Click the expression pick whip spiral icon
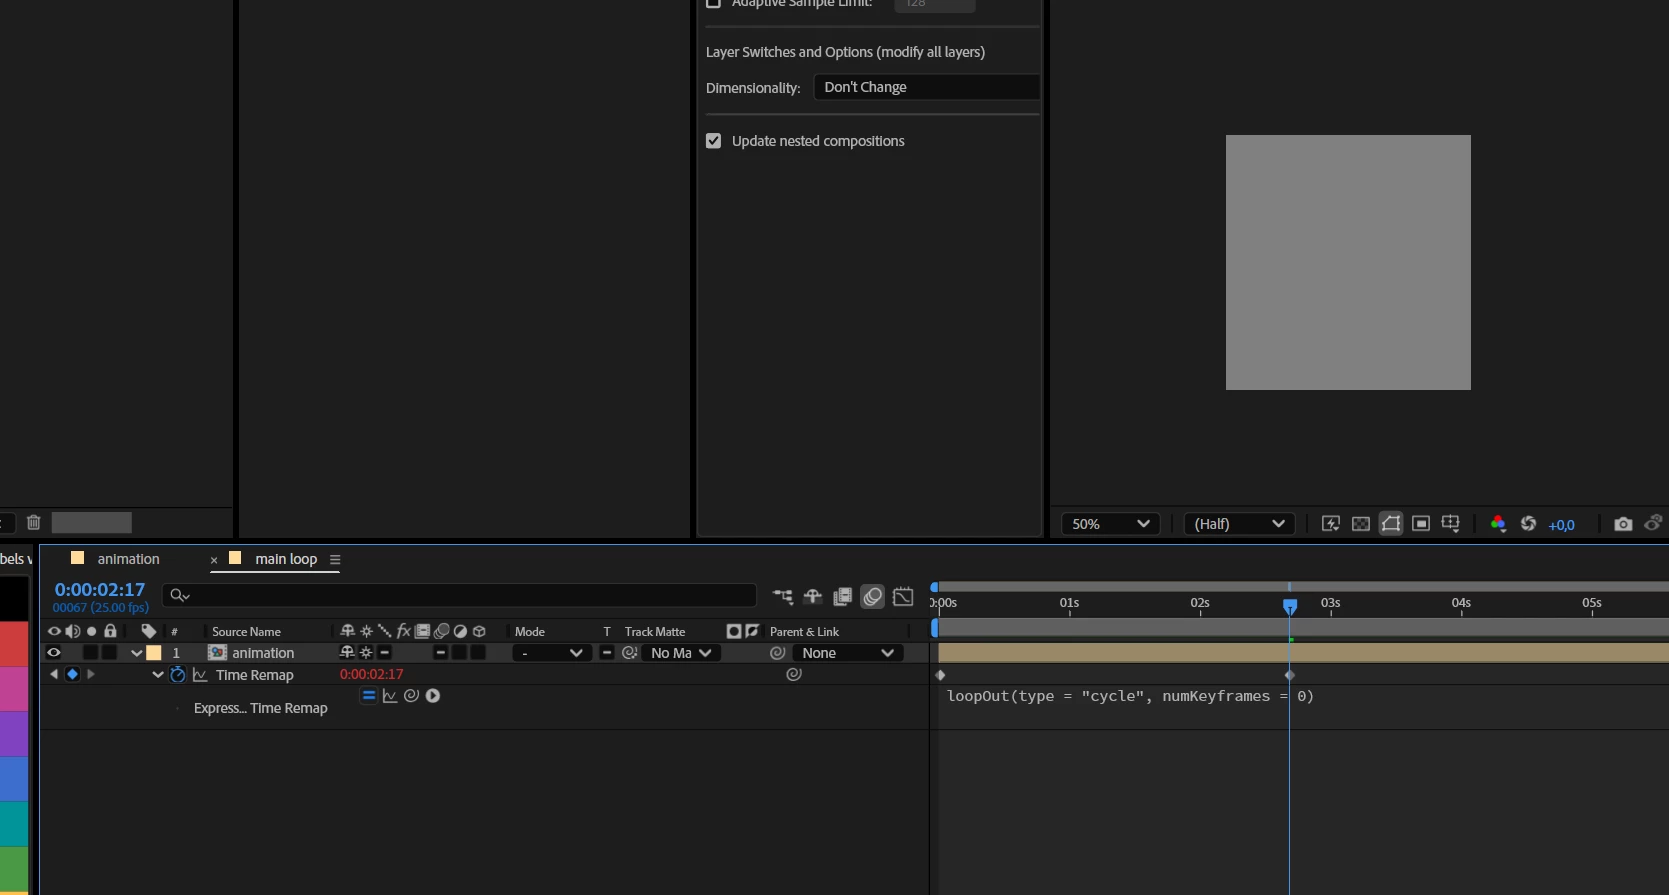 coord(411,696)
